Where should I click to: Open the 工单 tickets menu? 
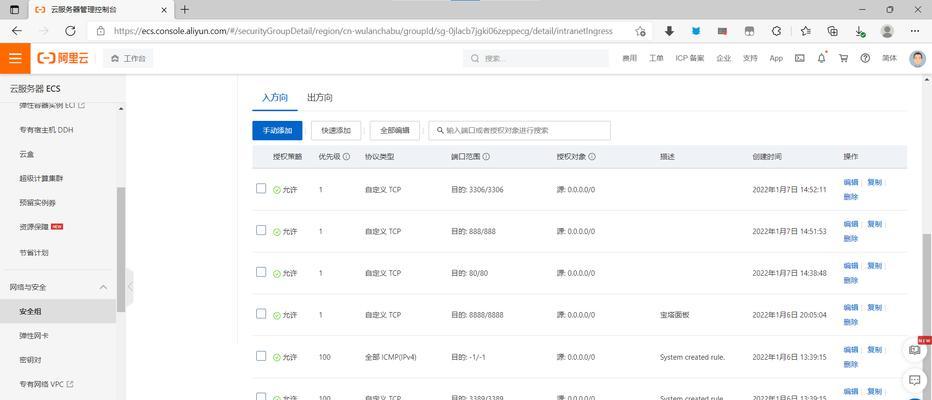point(656,58)
